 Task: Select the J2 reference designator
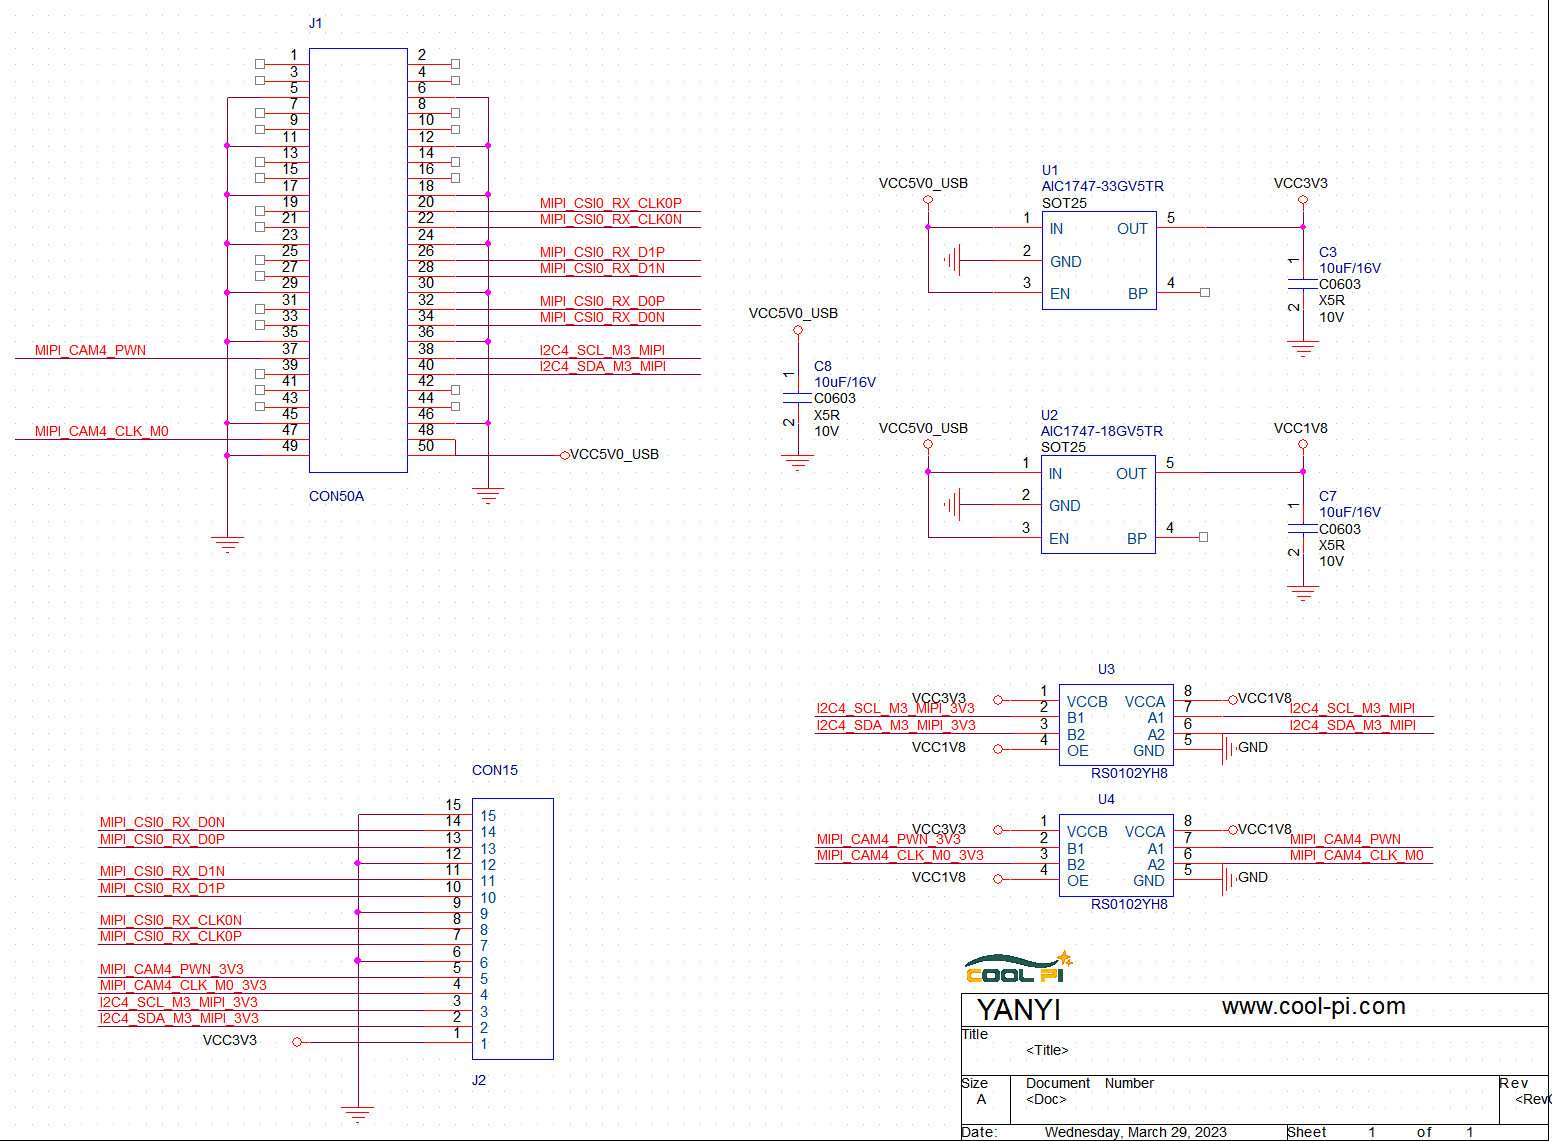pos(479,1080)
